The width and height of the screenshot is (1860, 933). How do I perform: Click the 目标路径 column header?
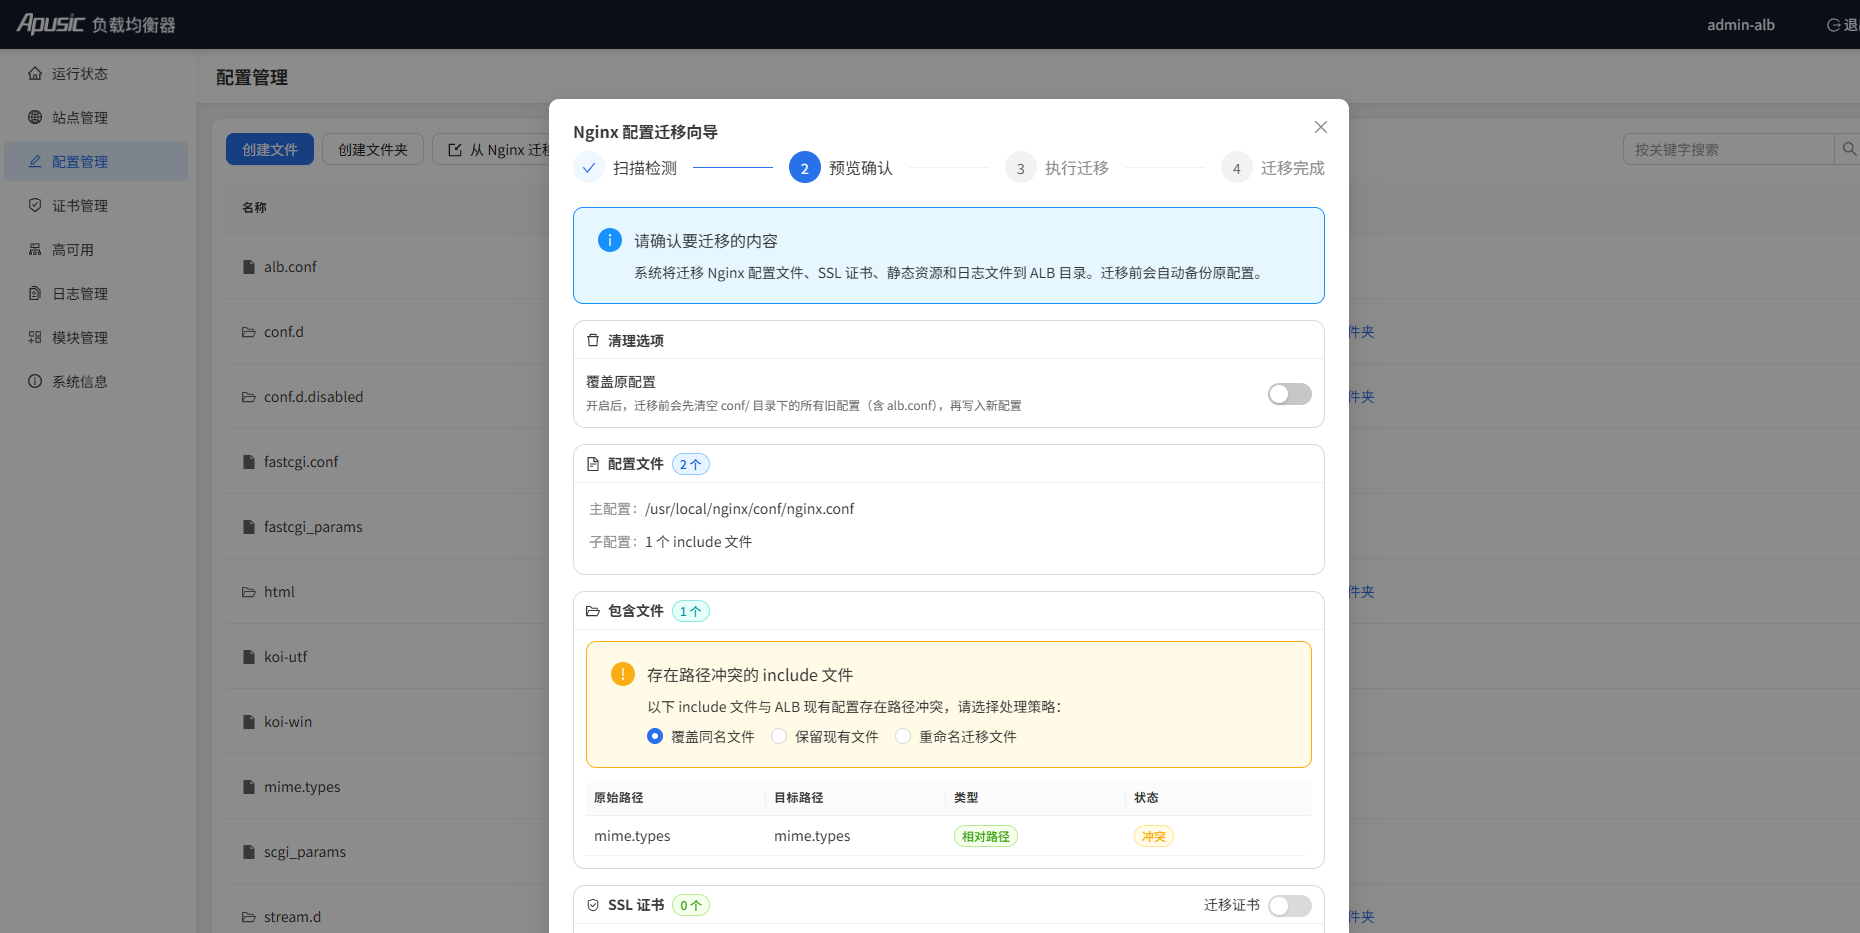(799, 797)
